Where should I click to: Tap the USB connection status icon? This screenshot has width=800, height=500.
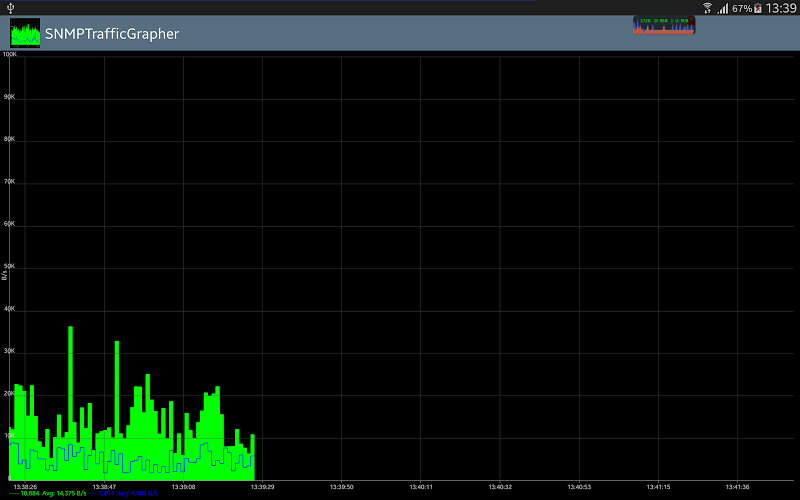point(10,7)
